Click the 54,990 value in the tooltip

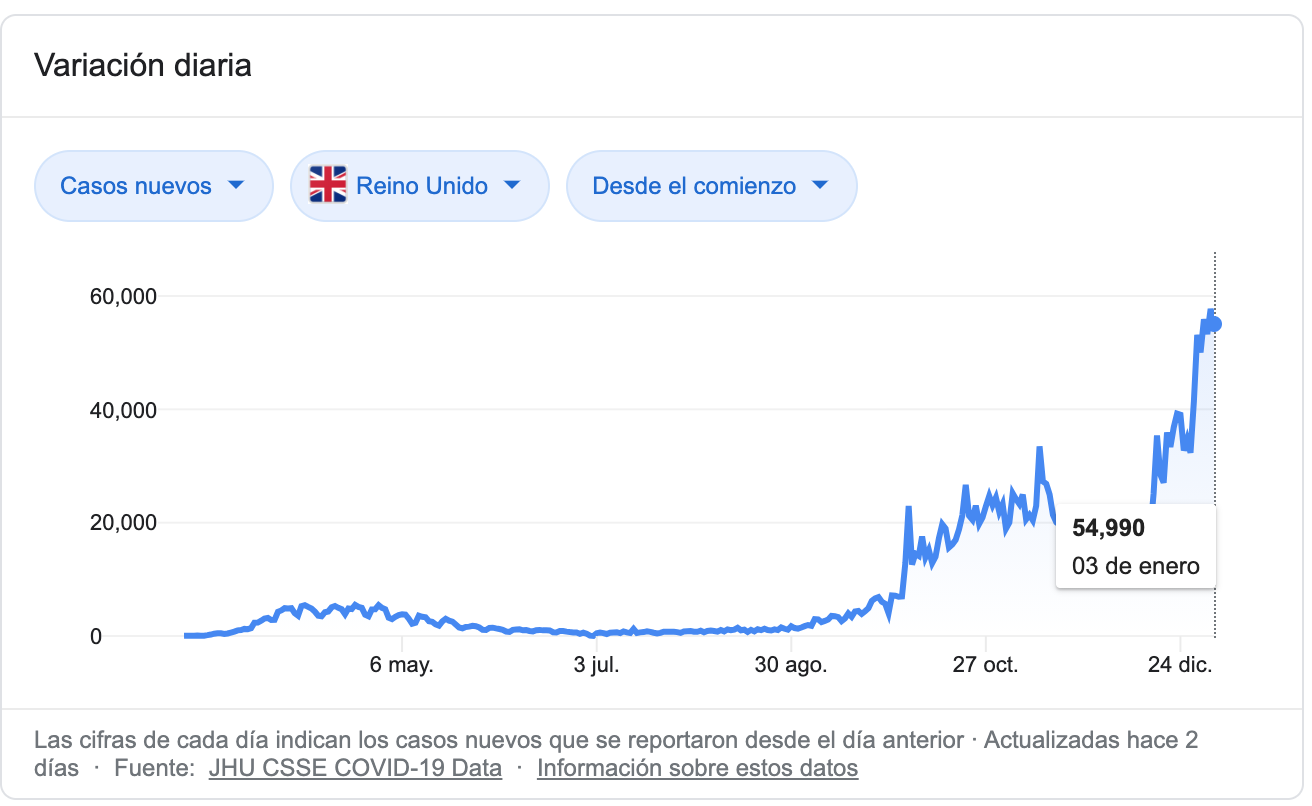point(1108,528)
